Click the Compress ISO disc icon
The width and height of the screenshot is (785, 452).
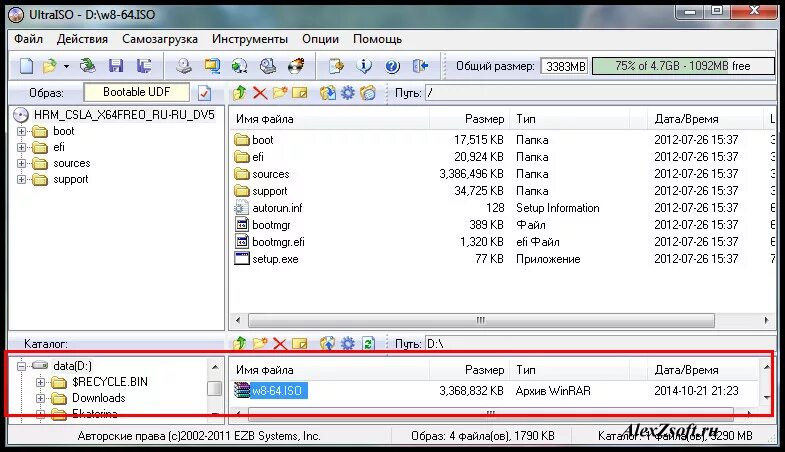pyautogui.click(x=239, y=66)
